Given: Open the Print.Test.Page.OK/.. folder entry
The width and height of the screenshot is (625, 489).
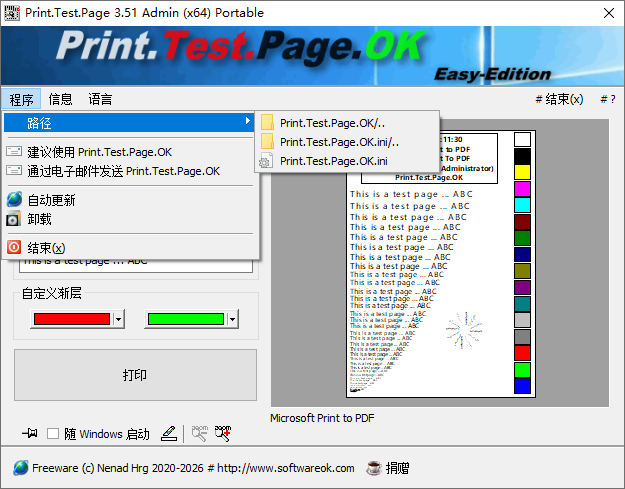Looking at the screenshot, I should 347,123.
